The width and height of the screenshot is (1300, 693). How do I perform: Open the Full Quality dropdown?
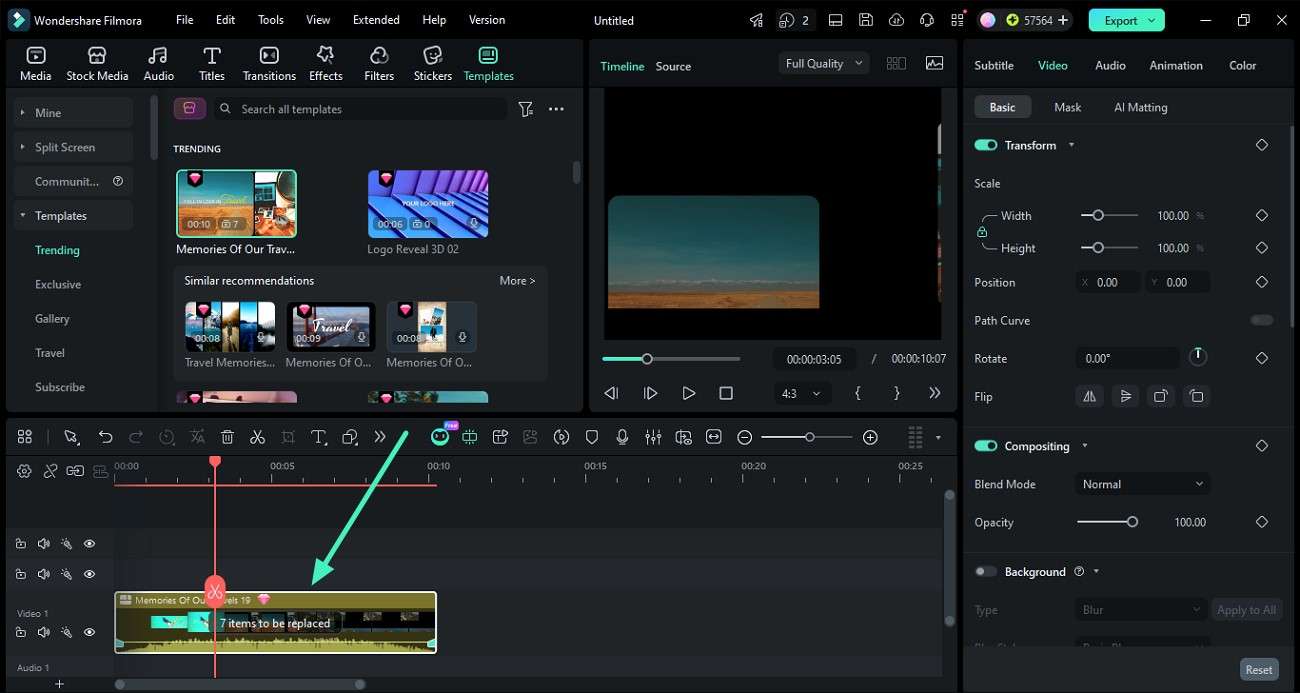[824, 63]
